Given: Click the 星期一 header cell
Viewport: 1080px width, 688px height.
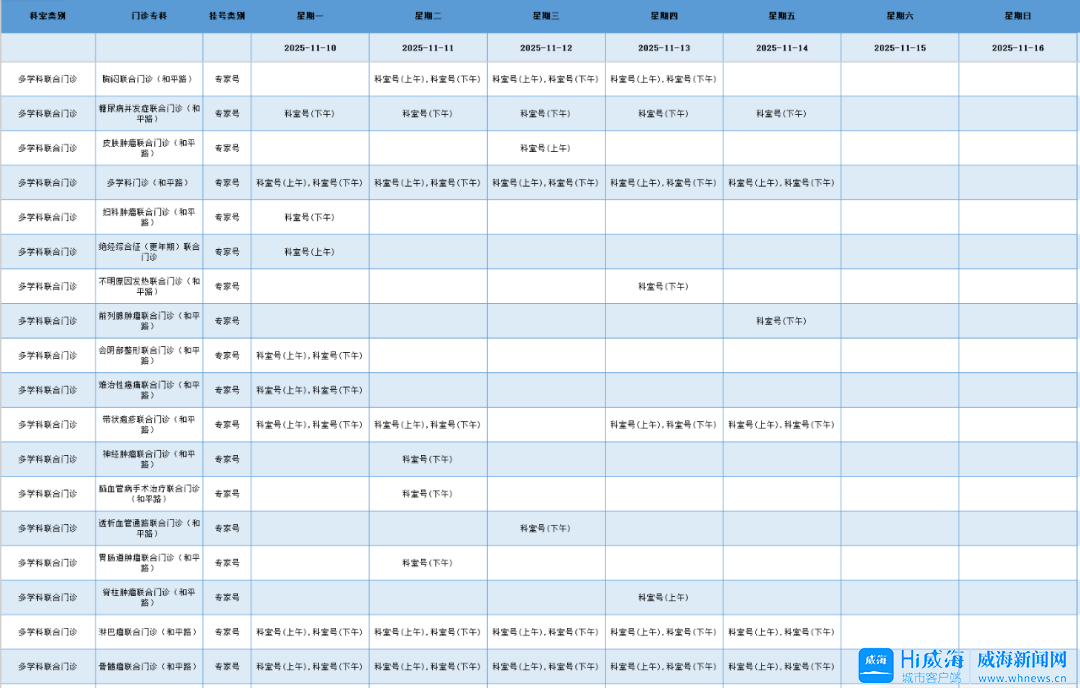Looking at the screenshot, I should click(310, 17).
